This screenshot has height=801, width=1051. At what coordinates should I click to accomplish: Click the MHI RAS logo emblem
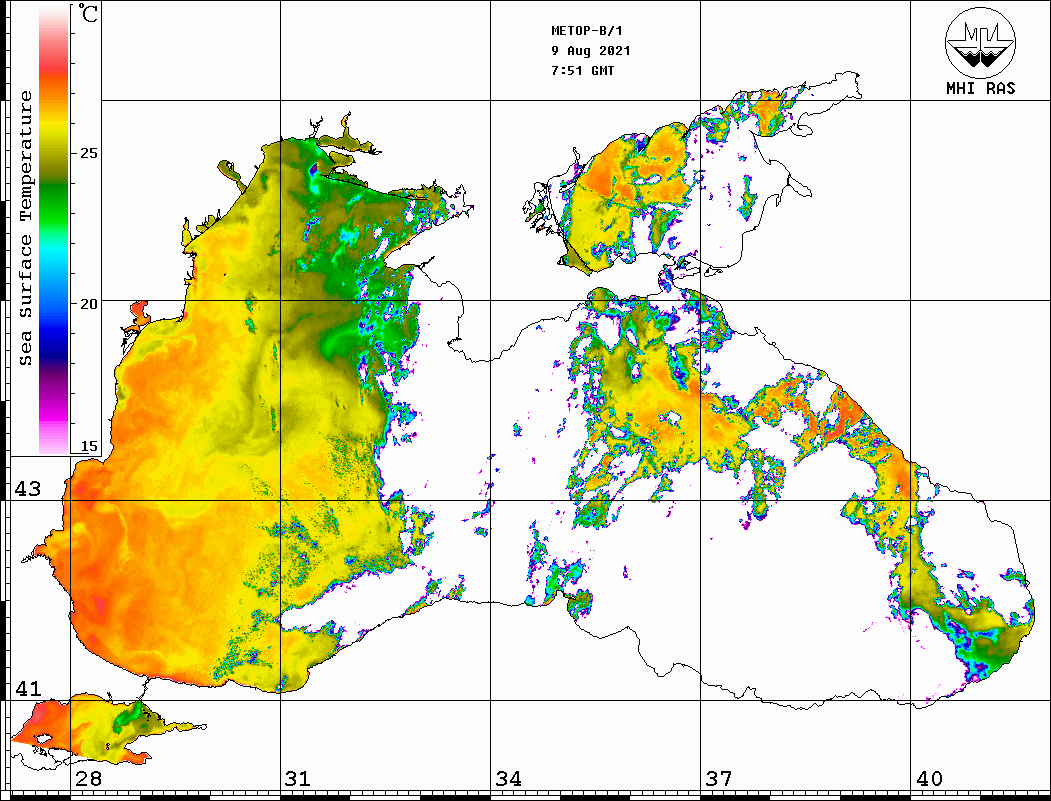(x=981, y=42)
